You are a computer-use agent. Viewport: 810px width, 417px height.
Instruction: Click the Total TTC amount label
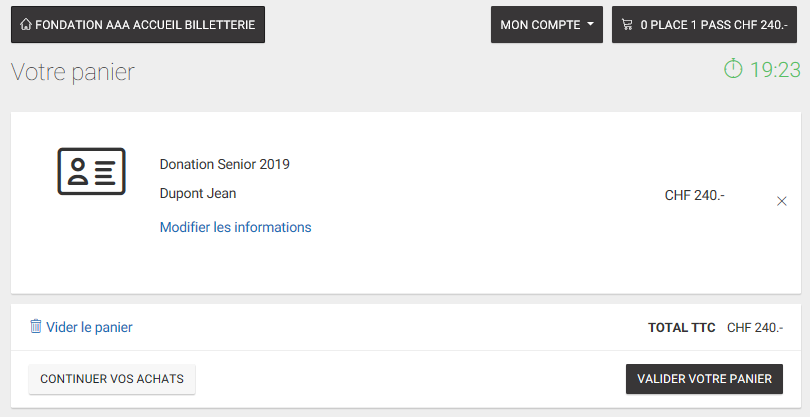(x=681, y=328)
